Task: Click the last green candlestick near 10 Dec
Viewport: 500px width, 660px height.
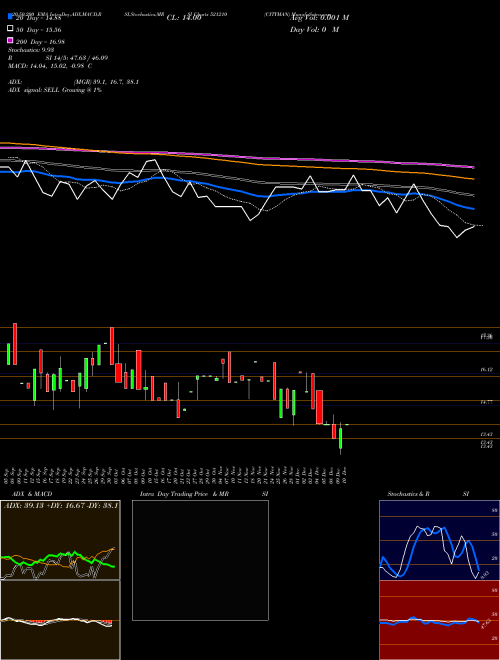Action: pyautogui.click(x=340, y=438)
